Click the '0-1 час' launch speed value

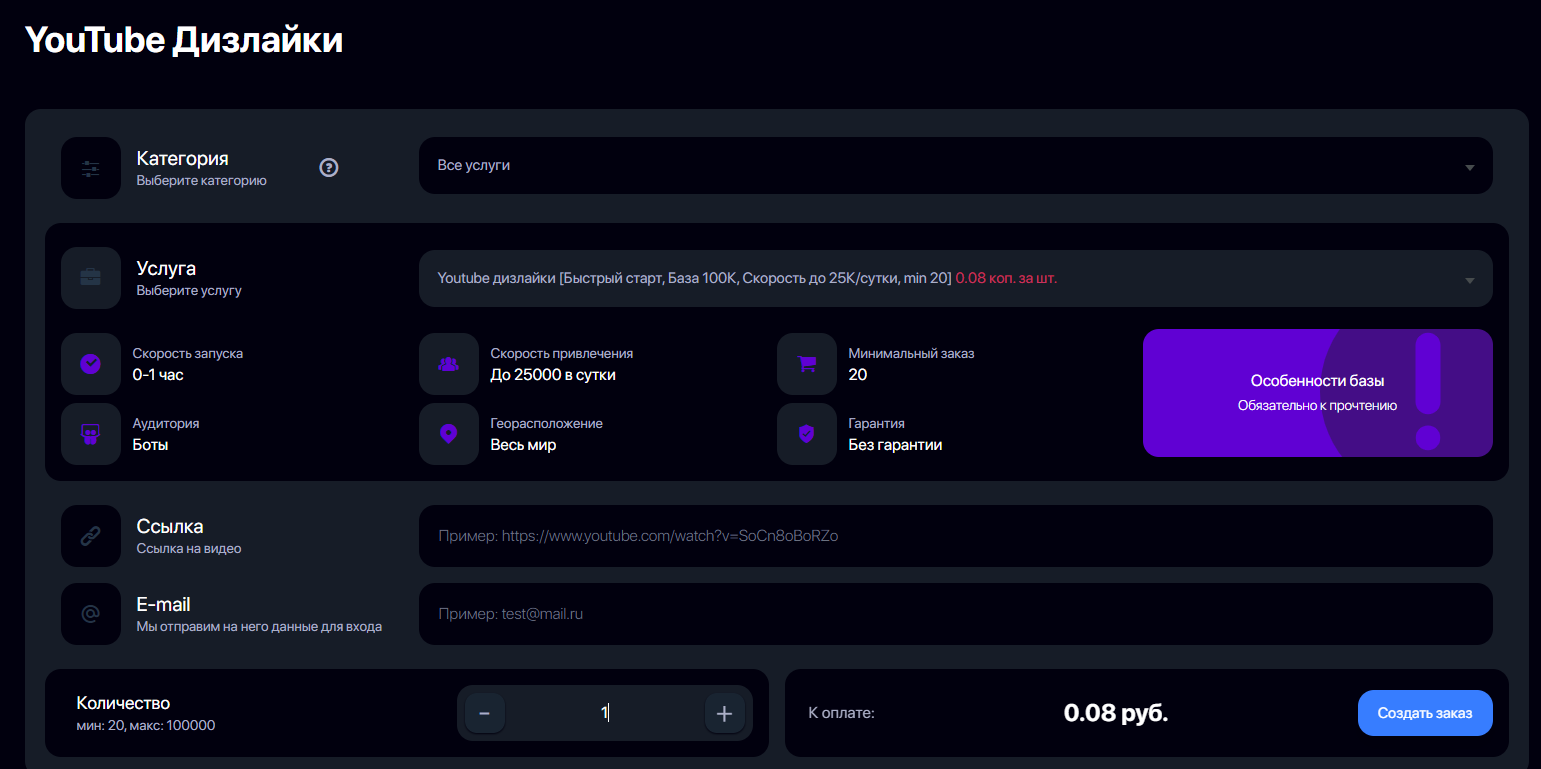pyautogui.click(x=158, y=375)
